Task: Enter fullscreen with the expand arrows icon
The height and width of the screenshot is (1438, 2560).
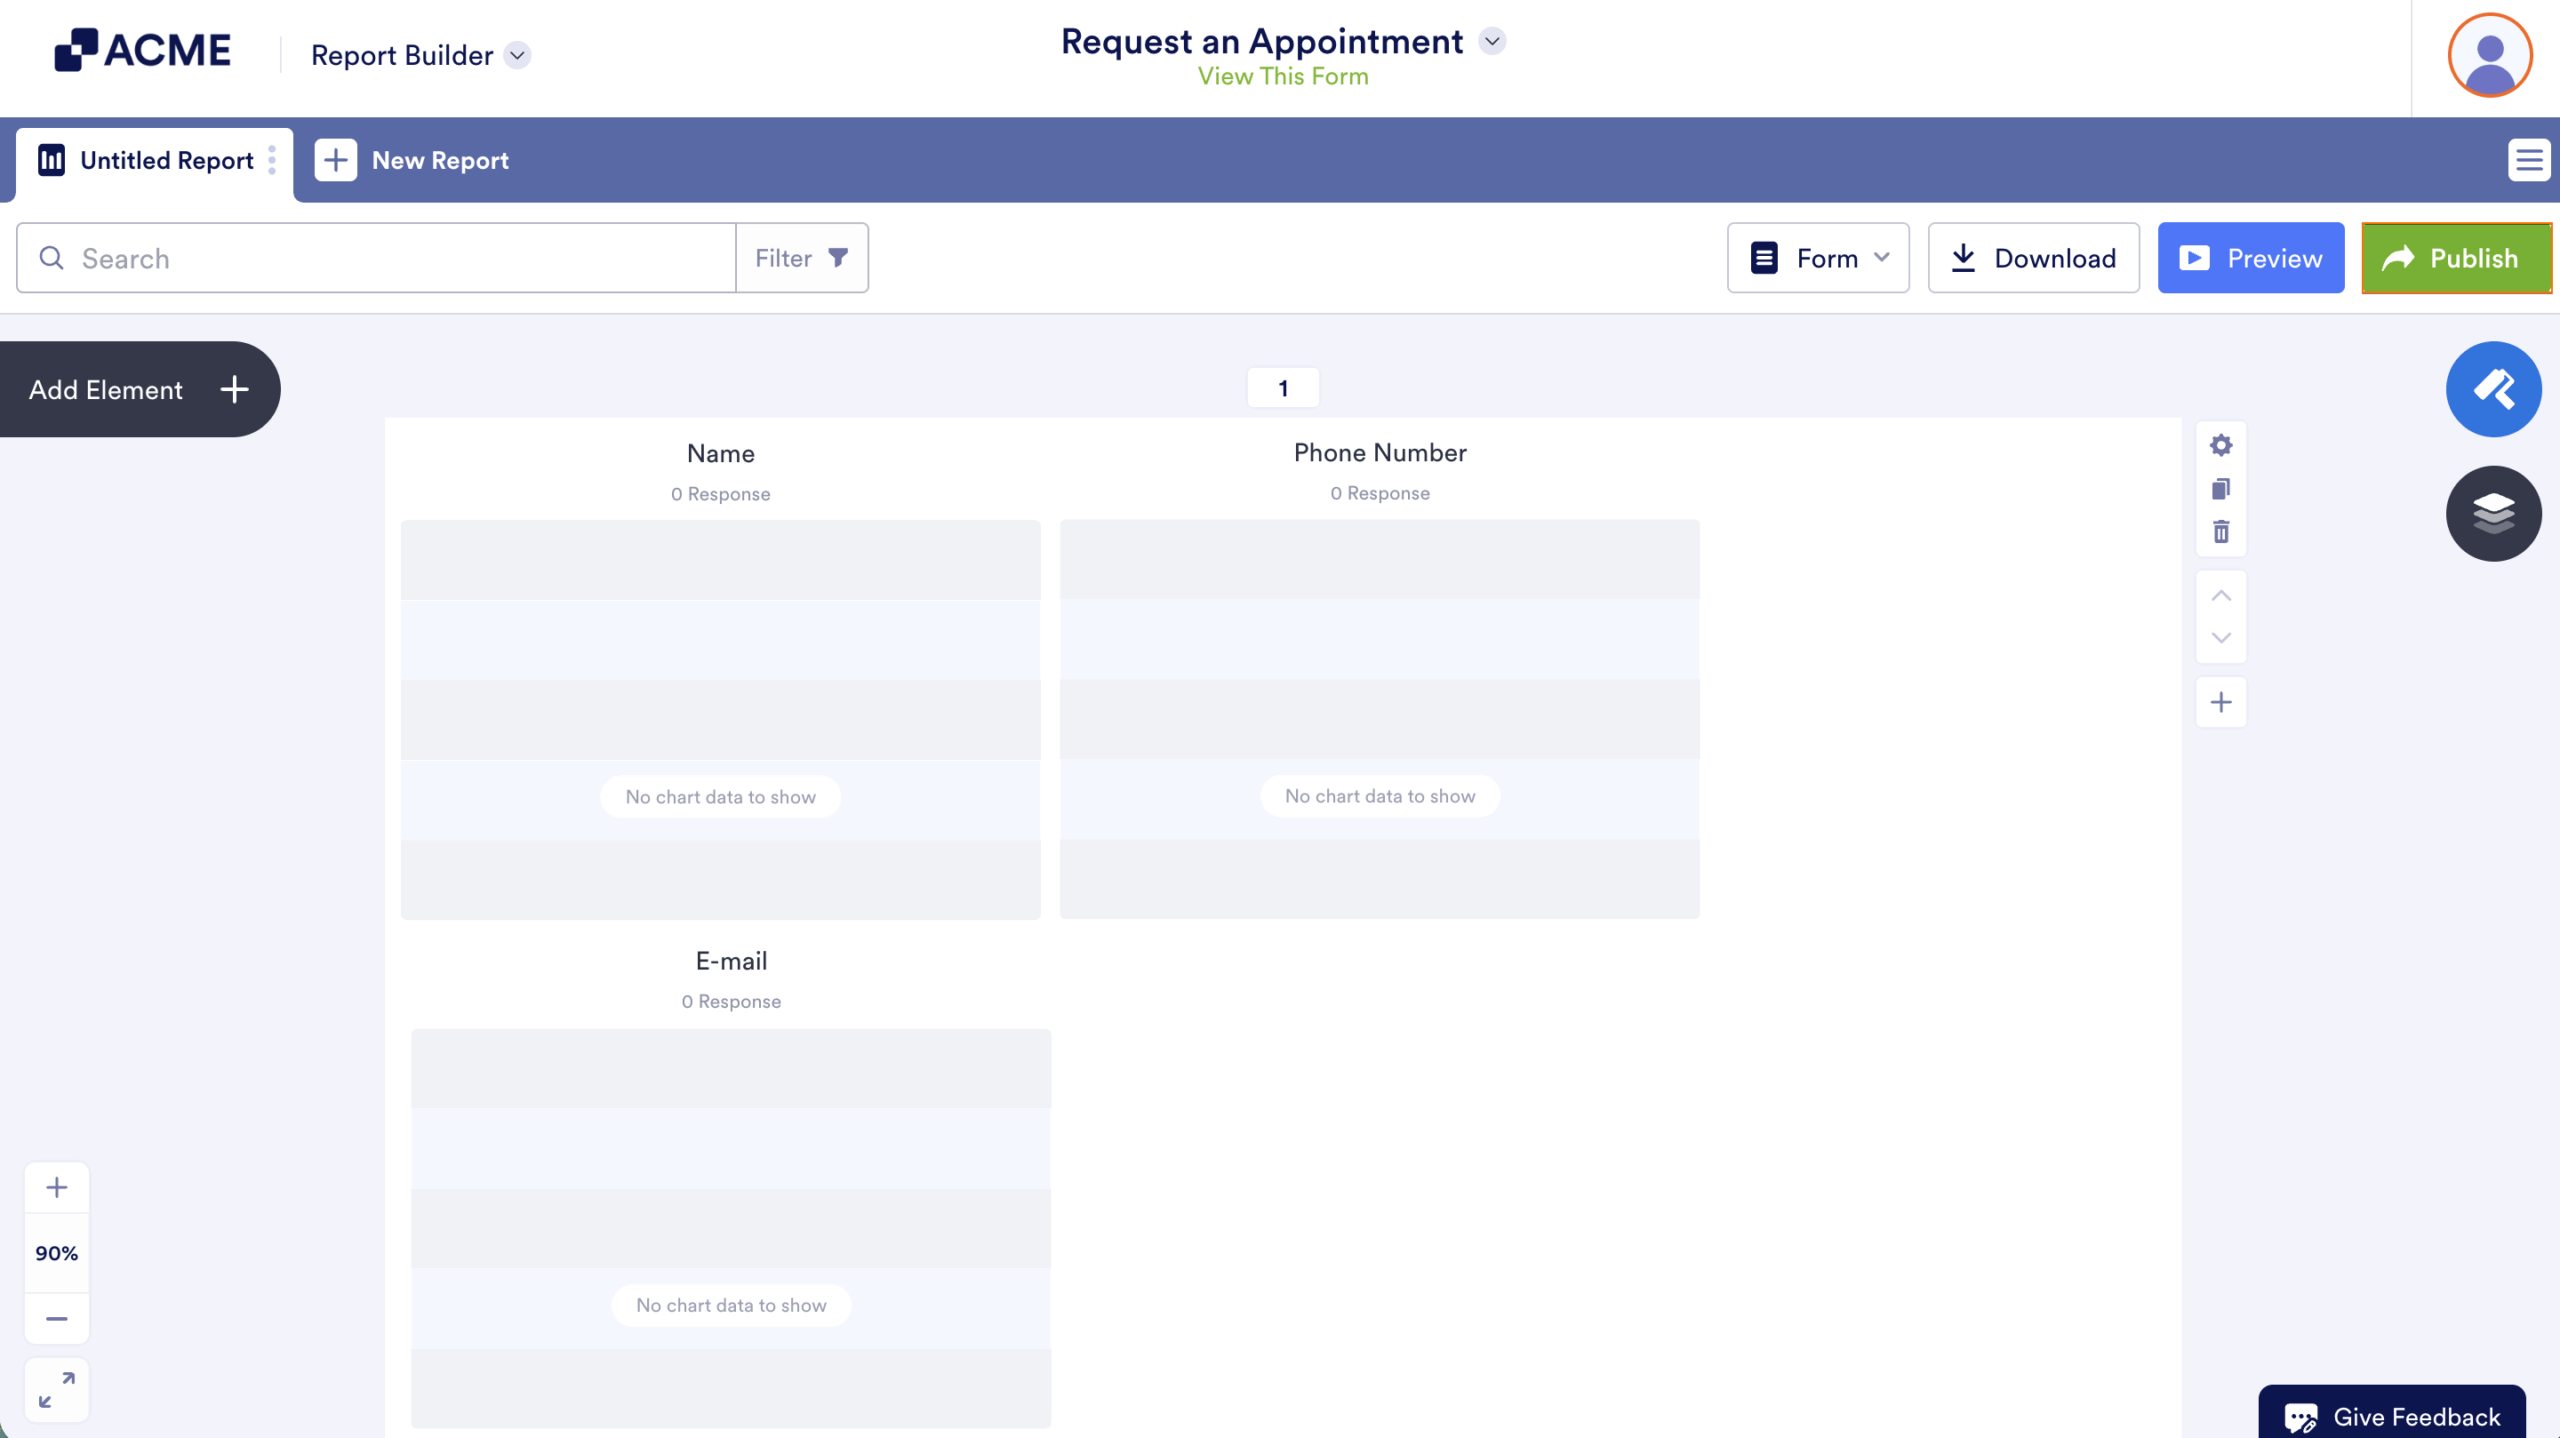Action: [x=56, y=1388]
